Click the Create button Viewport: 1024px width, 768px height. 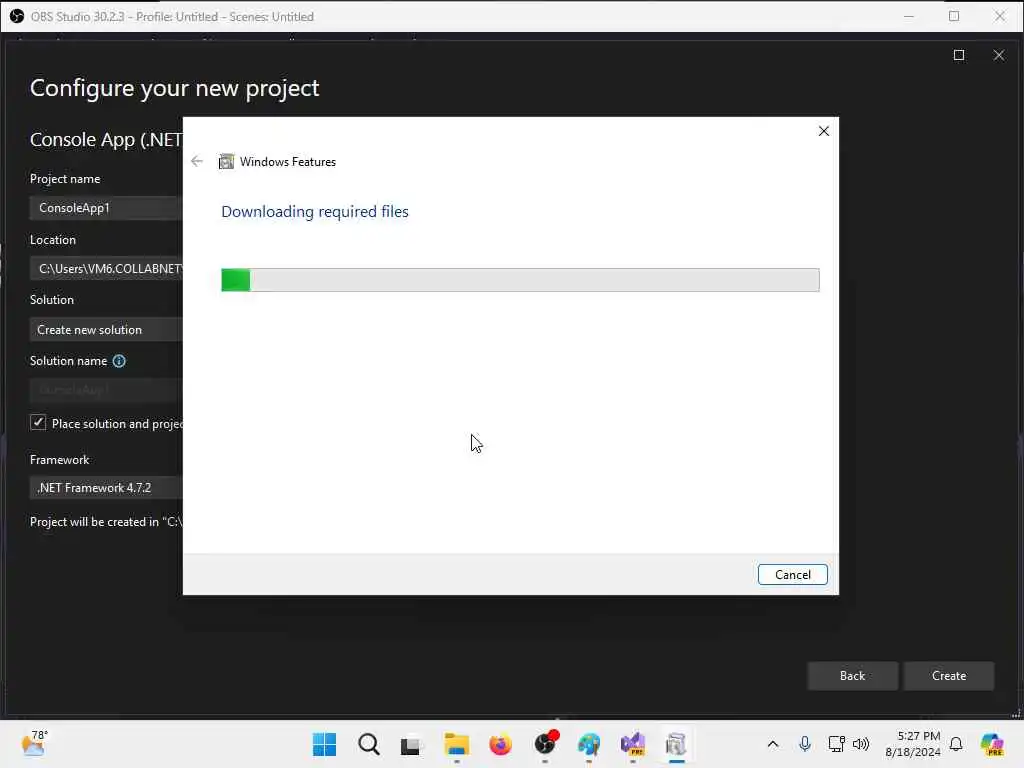click(949, 676)
